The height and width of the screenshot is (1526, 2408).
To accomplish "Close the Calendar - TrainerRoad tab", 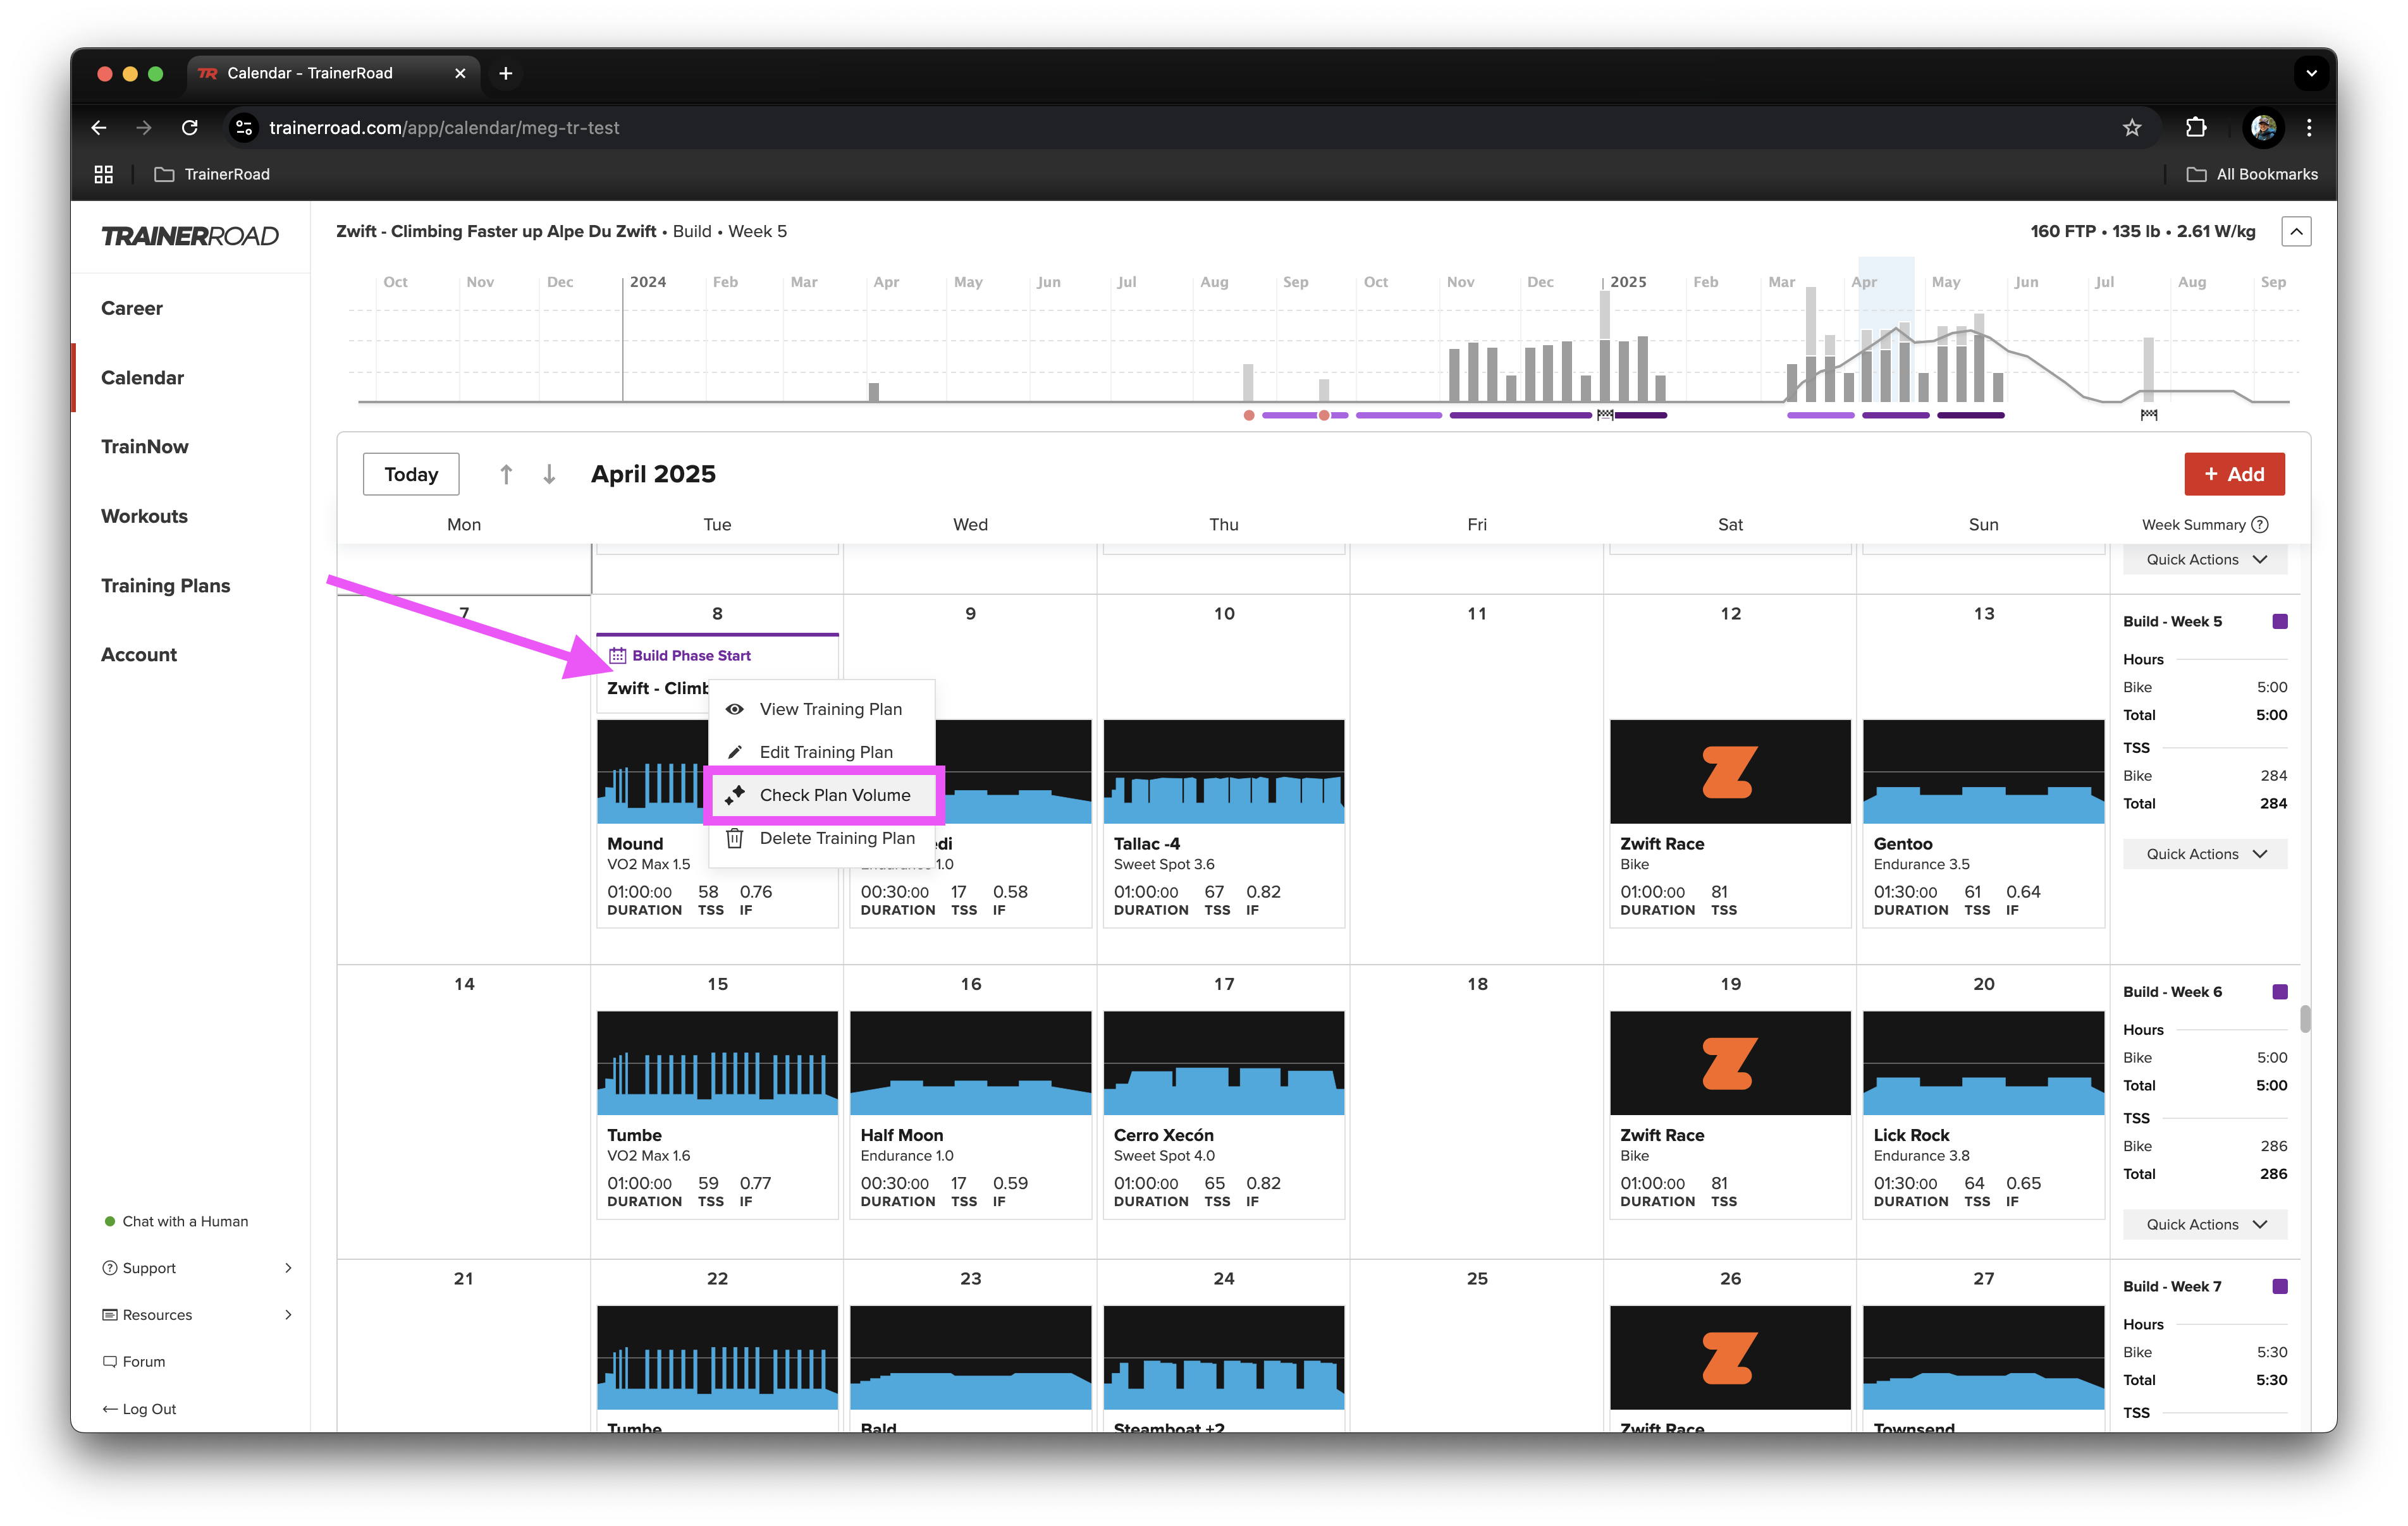I will coord(460,73).
